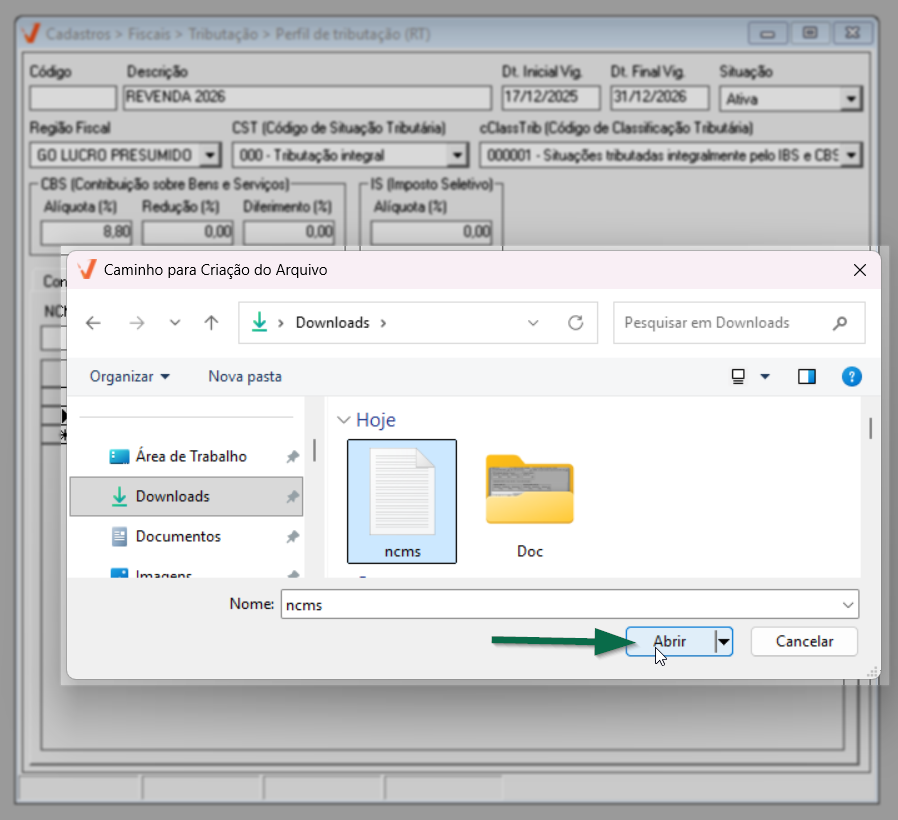Viewport: 898px width, 820px height.
Task: Select the ncms file thumbnail
Action: point(402,501)
